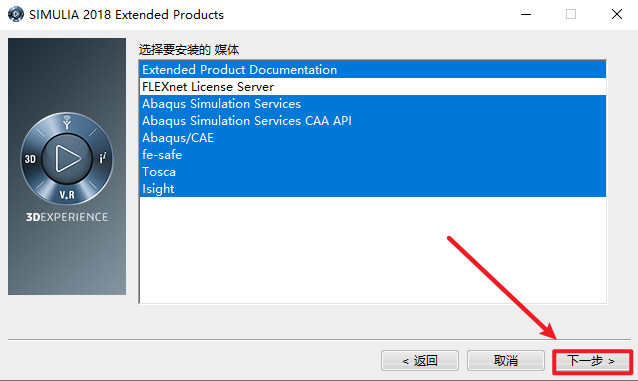638x381 pixels.
Task: Click the 下一步 > (Next) button
Action: pyautogui.click(x=592, y=361)
